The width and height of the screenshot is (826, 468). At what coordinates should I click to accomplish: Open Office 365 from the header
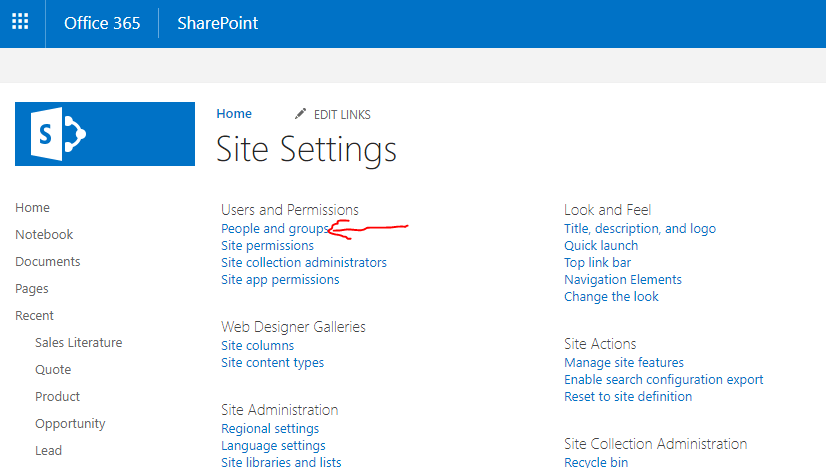point(102,23)
